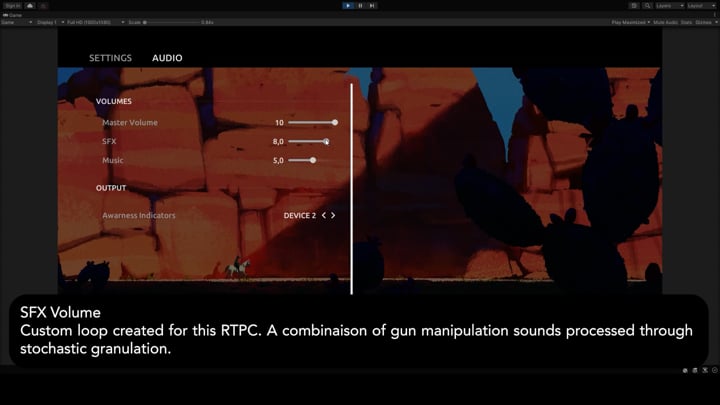Click the DEVICE 2 output label
Viewport: 720px width, 405px height.
(299, 215)
